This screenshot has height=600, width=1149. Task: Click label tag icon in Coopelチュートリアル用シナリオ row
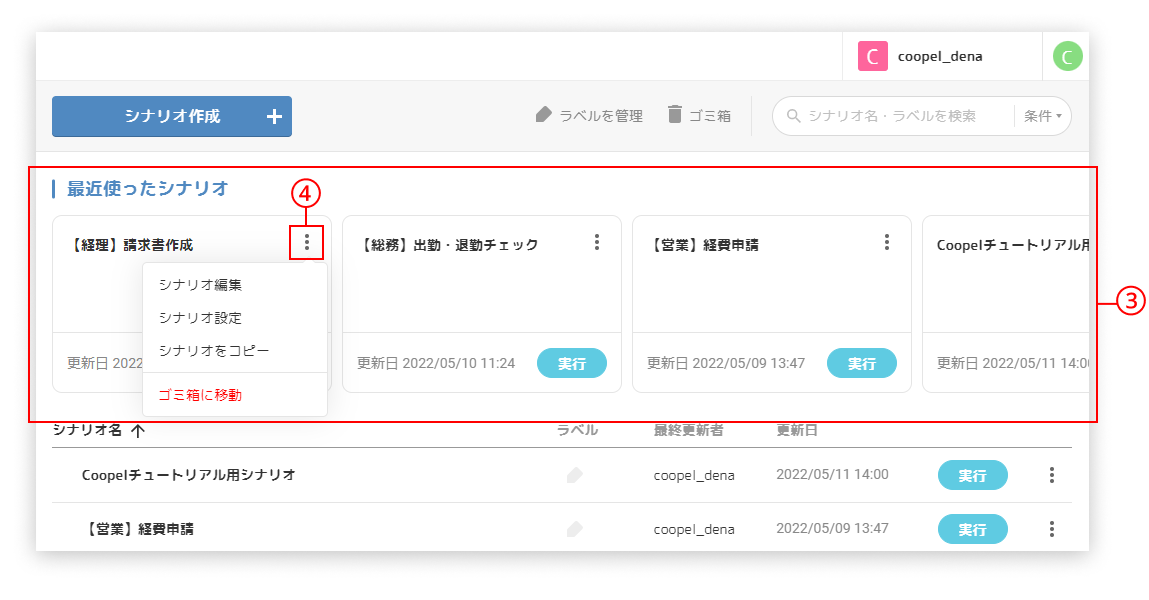tap(574, 475)
